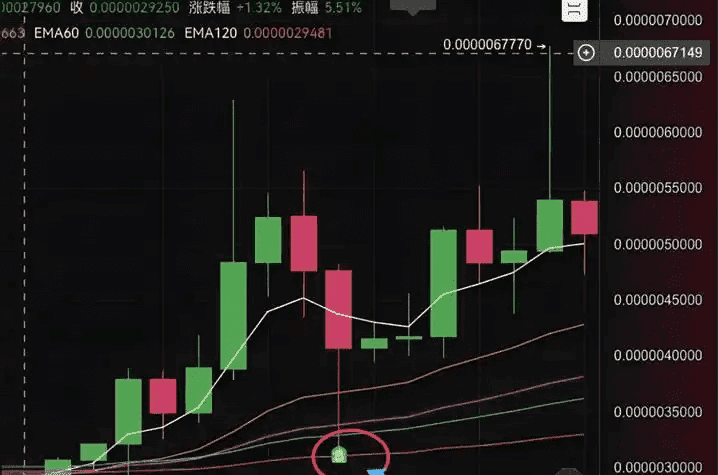The width and height of the screenshot is (718, 475).
Task: Click the 涨跌幅 change percentage readout
Action: (x=235, y=8)
